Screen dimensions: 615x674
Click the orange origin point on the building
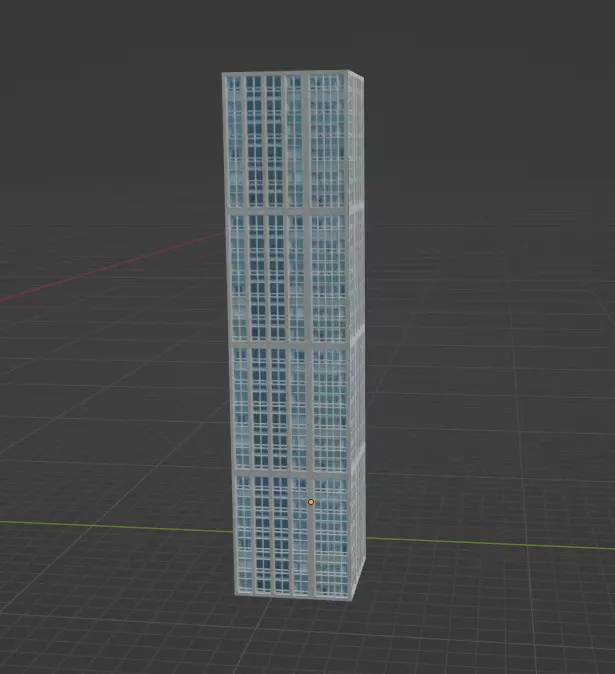311,502
